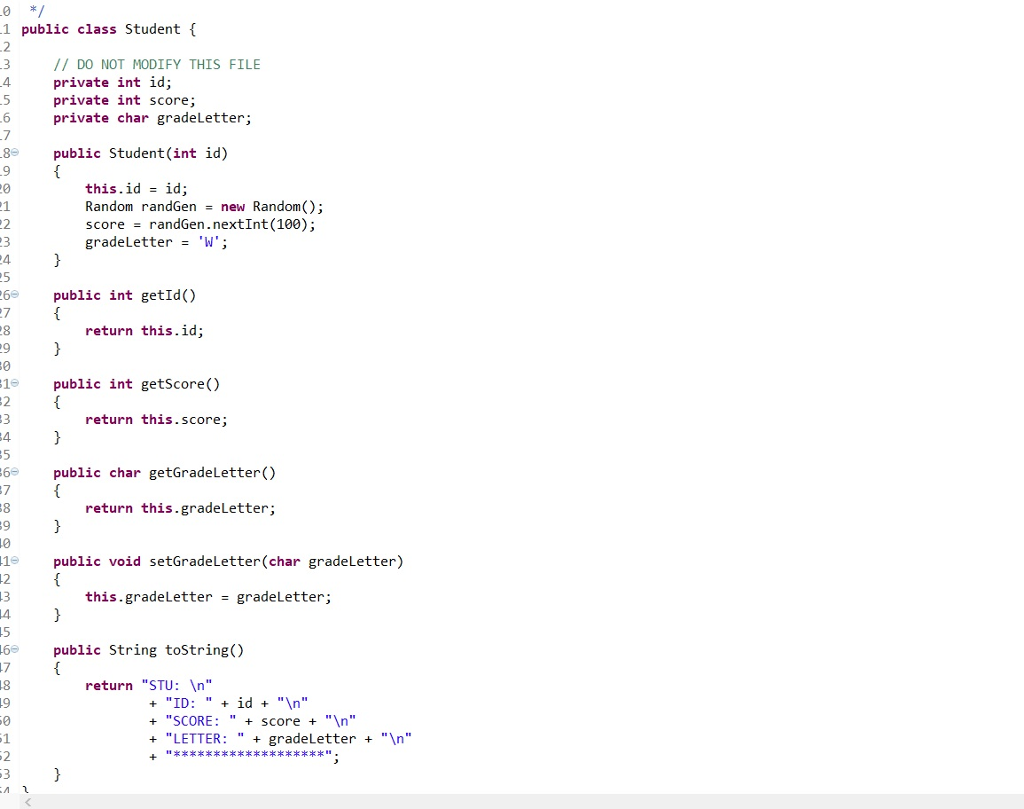Screen dimensions: 1024x809
Task: Click the DO NOT MODIFY THIS FILE comment
Action: 155,64
